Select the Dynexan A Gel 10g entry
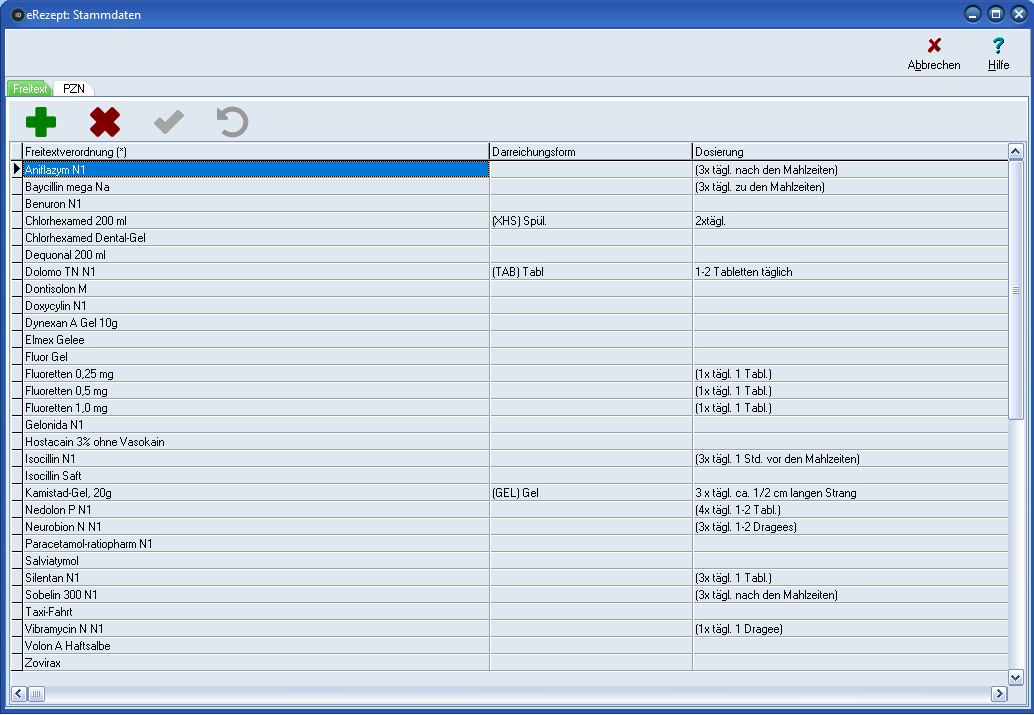The width and height of the screenshot is (1034, 715). (256, 323)
